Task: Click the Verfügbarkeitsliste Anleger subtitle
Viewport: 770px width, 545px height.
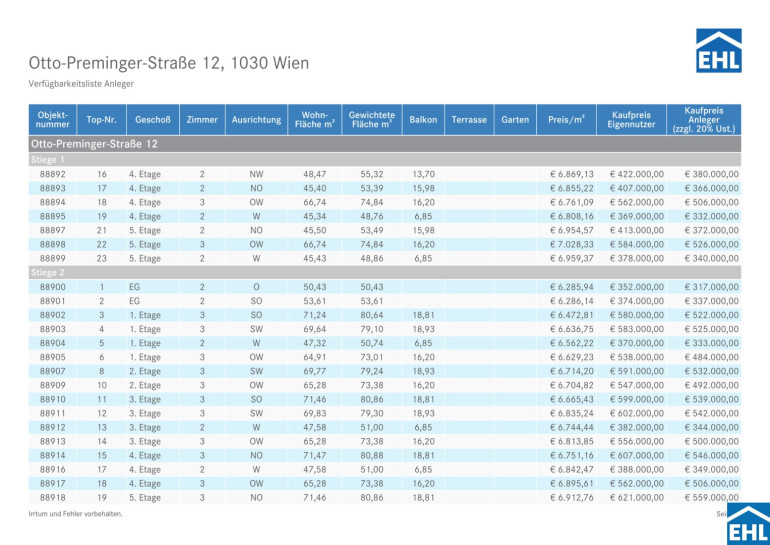Action: coord(82,84)
